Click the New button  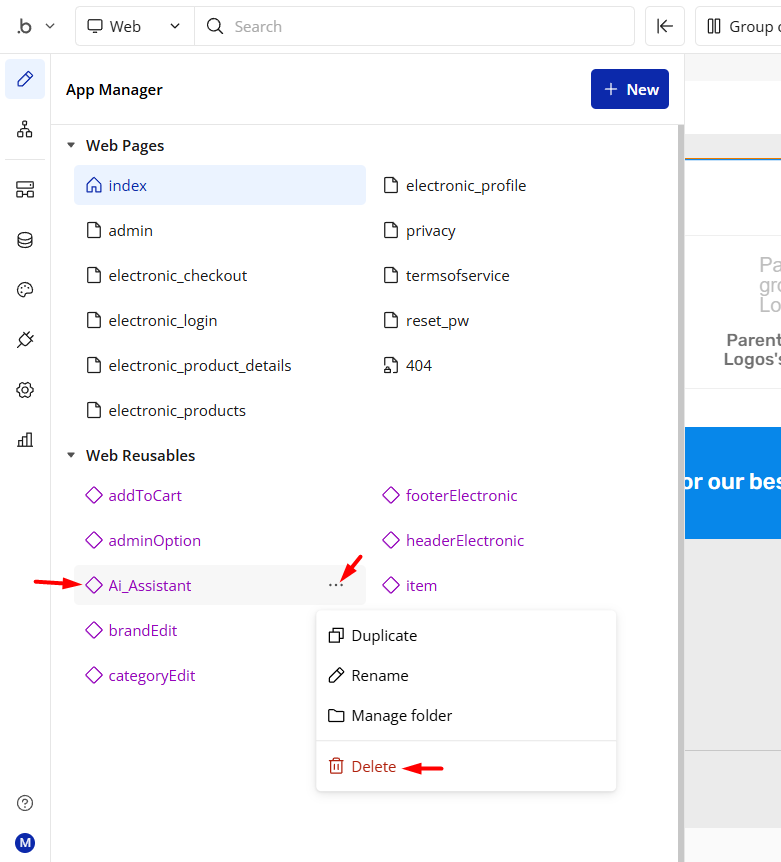(x=630, y=89)
